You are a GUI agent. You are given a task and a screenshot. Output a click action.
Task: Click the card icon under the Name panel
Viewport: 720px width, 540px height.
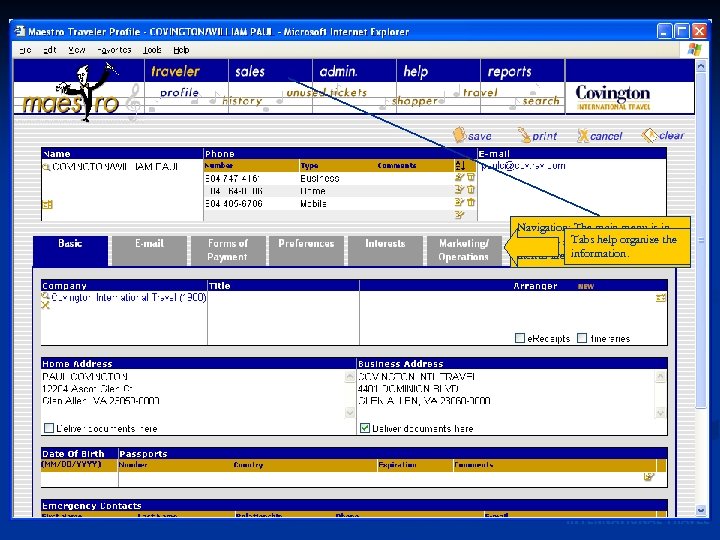point(47,205)
